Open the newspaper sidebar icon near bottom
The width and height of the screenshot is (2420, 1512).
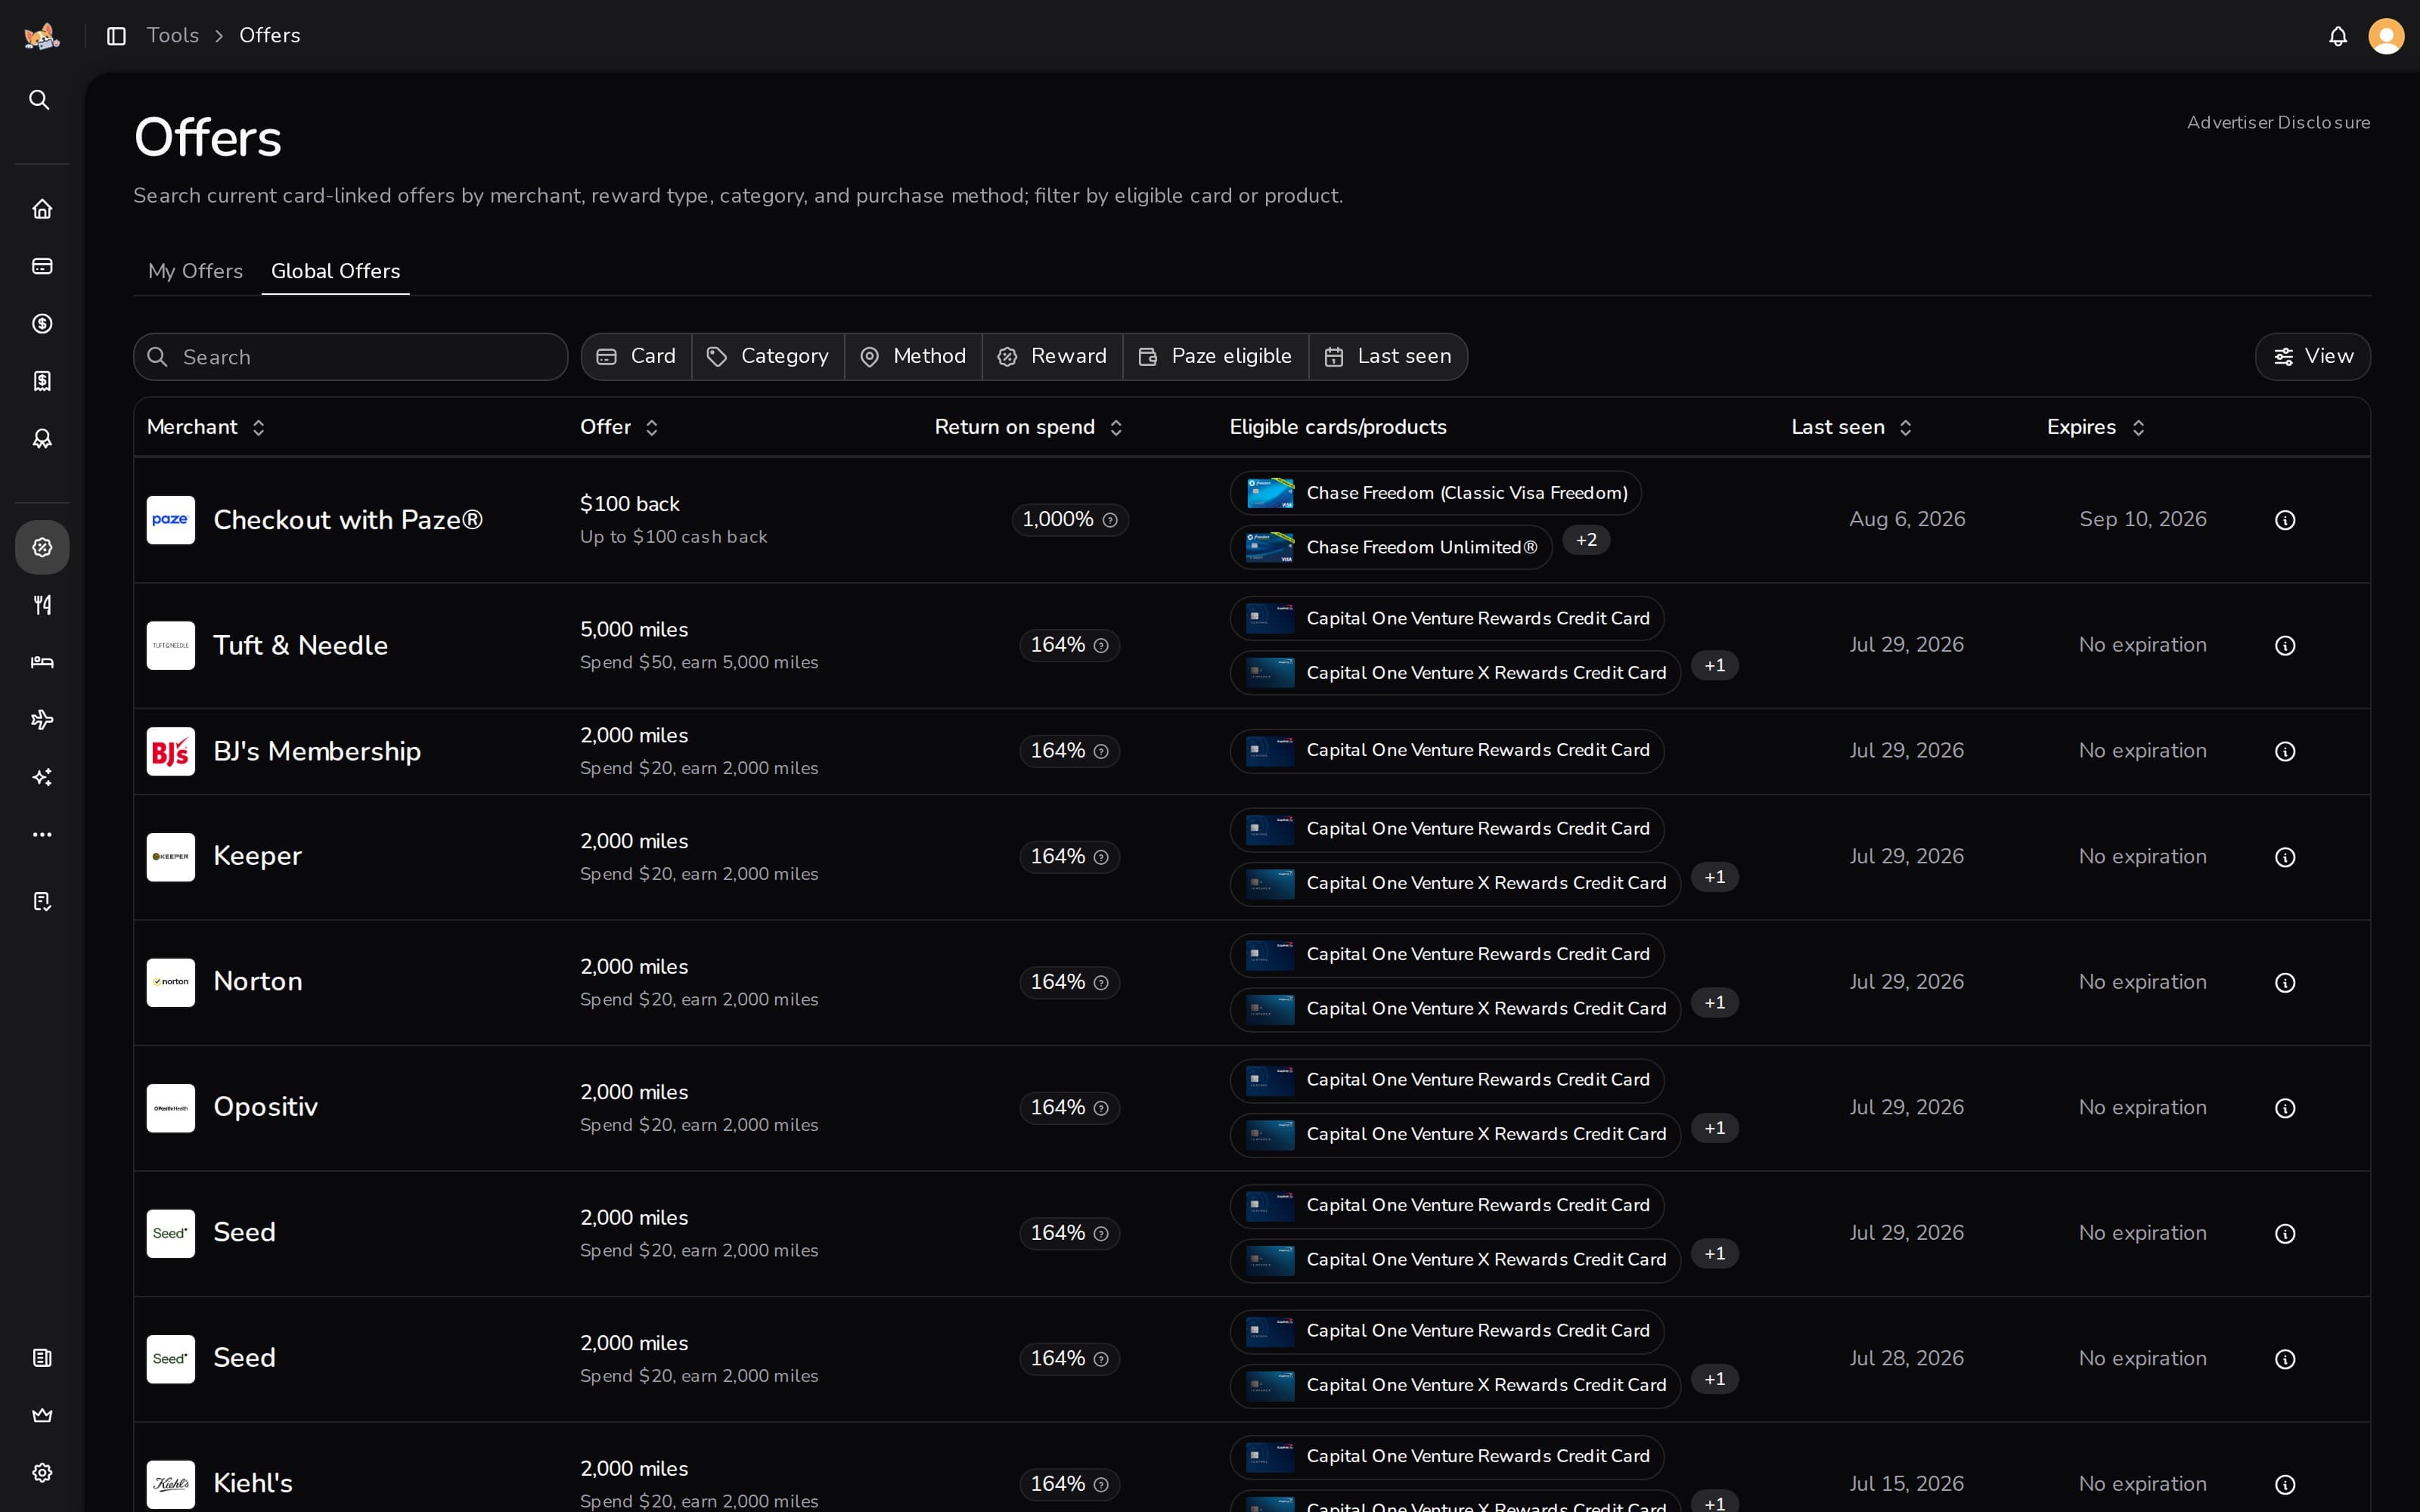(42, 1358)
